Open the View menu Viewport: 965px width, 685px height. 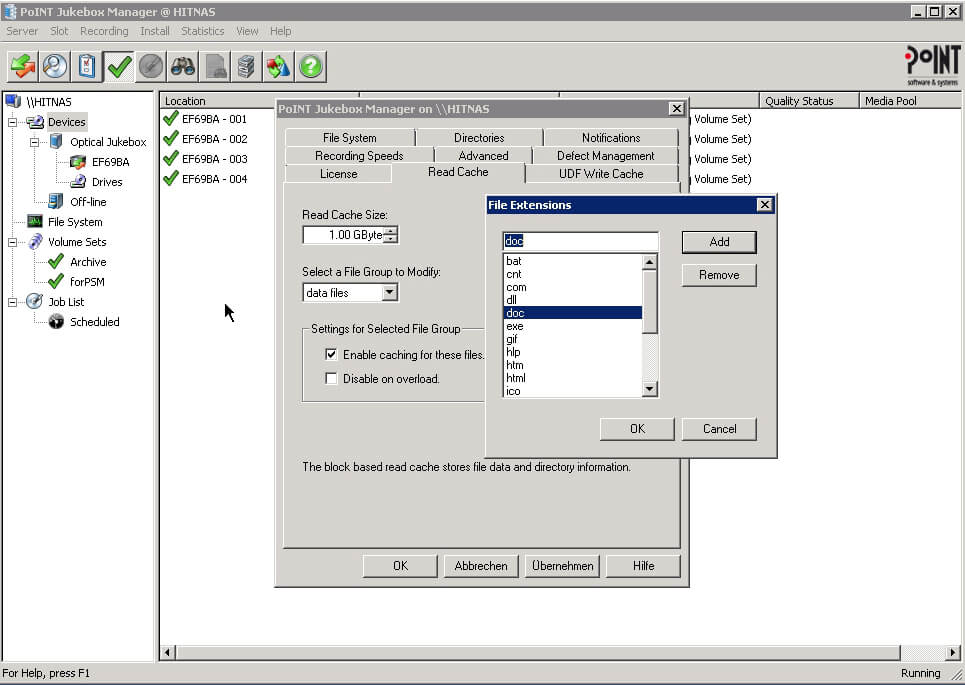click(x=247, y=31)
